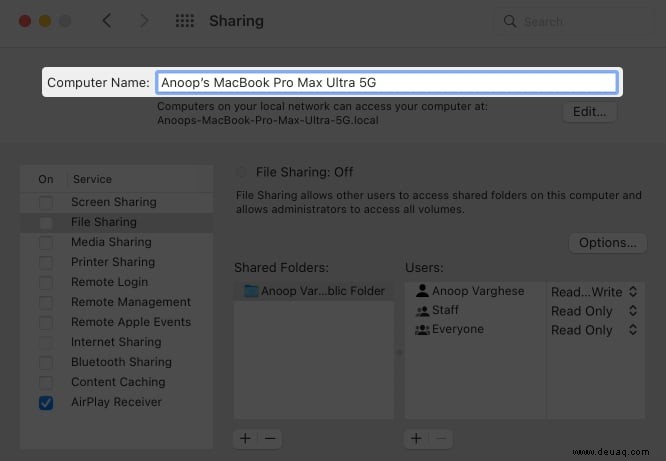The image size is (666, 461).
Task: Select Bluetooth Sharing service row
Action: [116, 362]
